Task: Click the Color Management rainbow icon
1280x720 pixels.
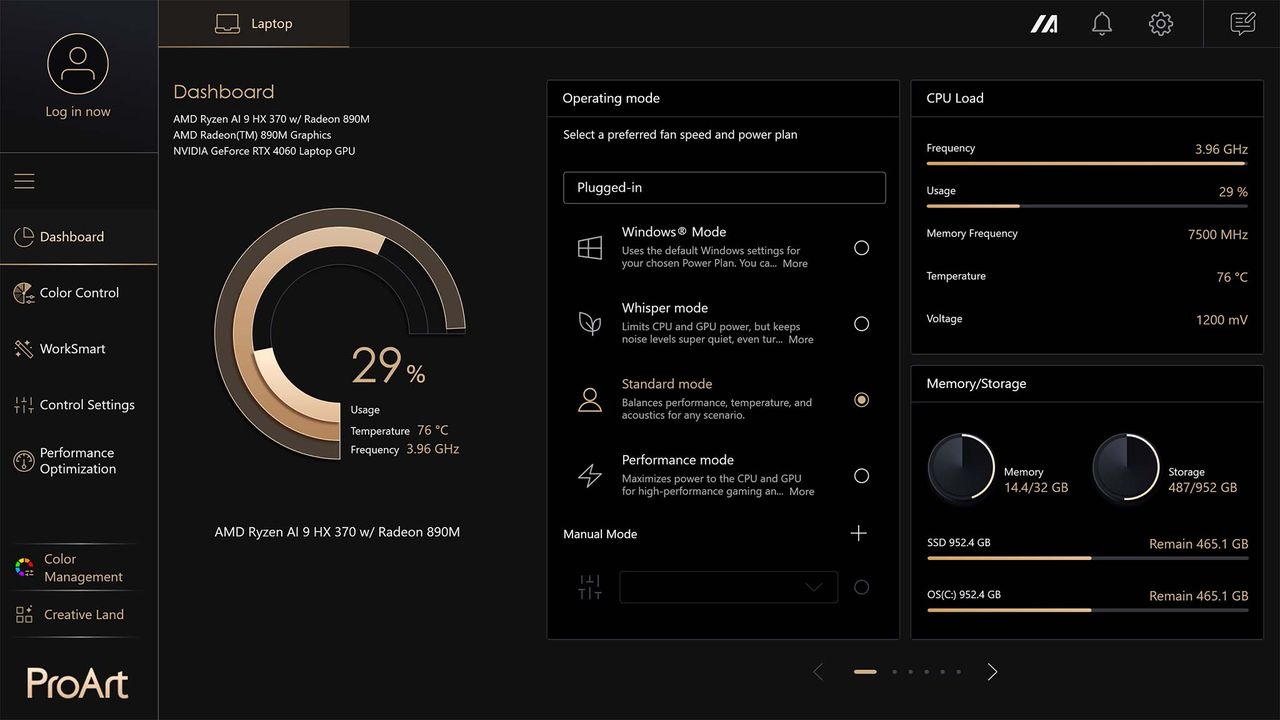Action: (x=24, y=568)
